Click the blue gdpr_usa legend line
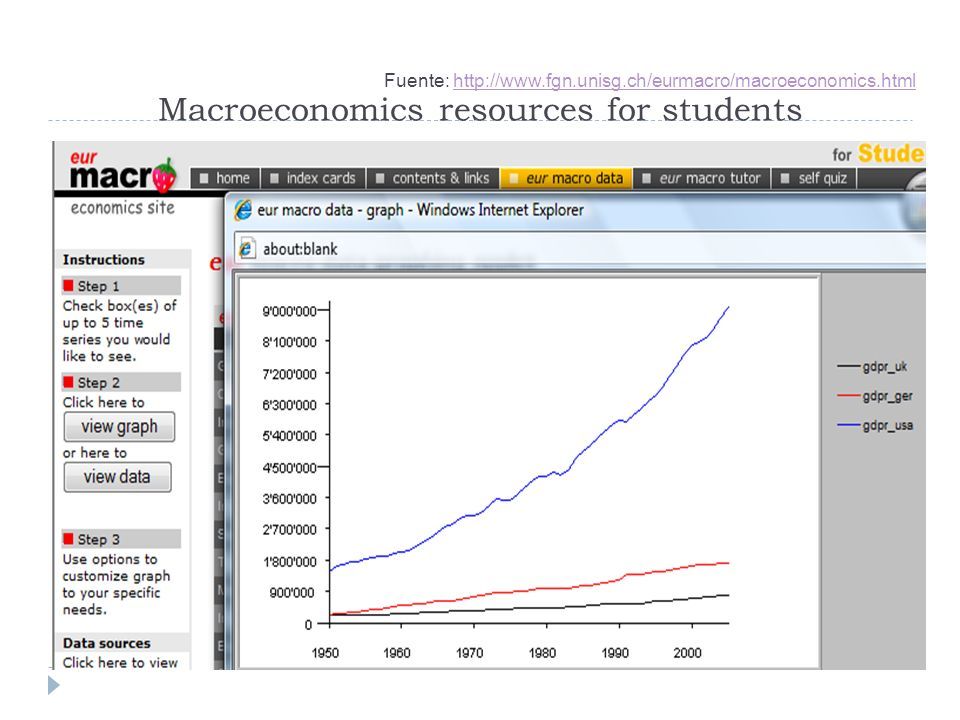960x720 pixels. (849, 425)
